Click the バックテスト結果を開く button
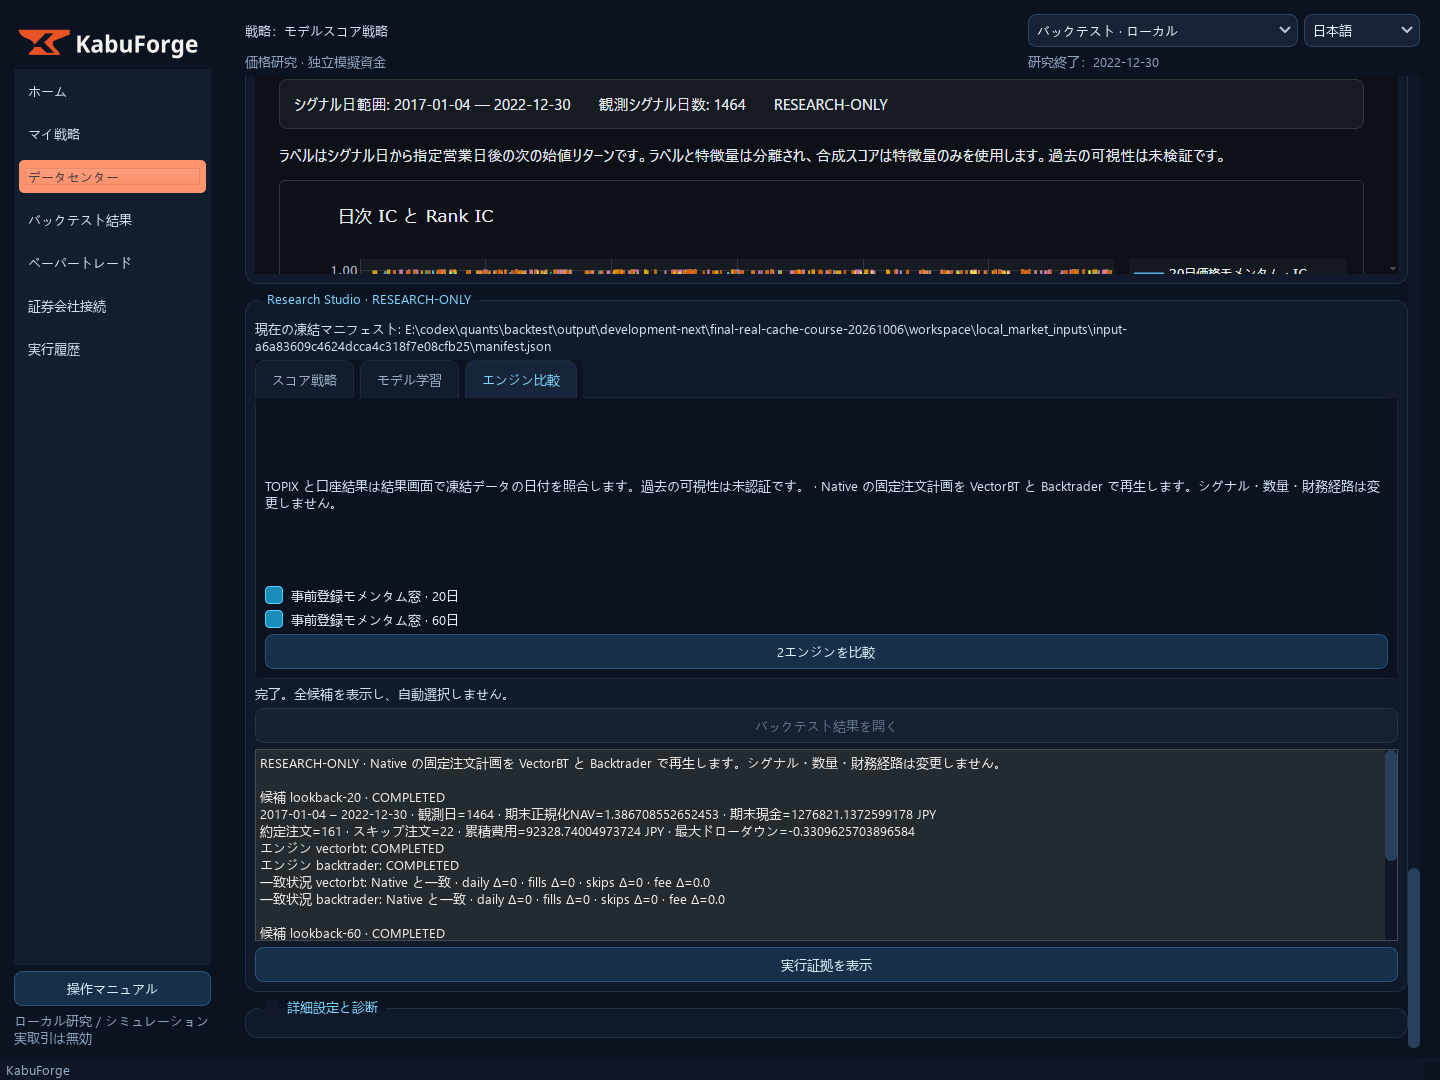The width and height of the screenshot is (1440, 1080). pyautogui.click(x=826, y=726)
